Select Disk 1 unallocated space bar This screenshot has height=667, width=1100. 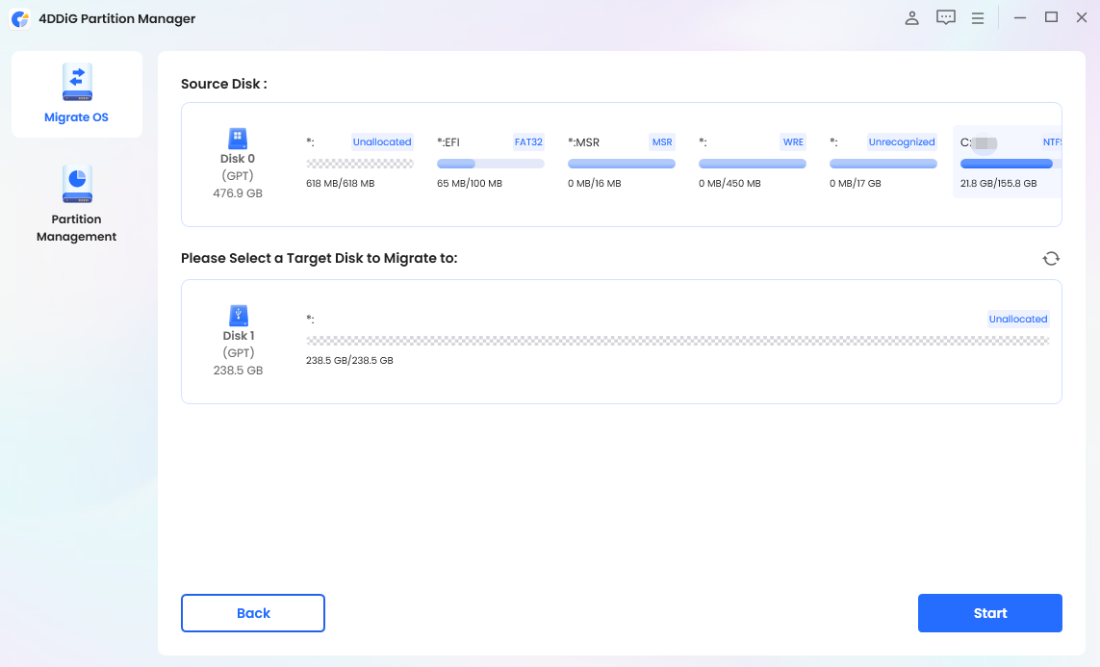678,341
